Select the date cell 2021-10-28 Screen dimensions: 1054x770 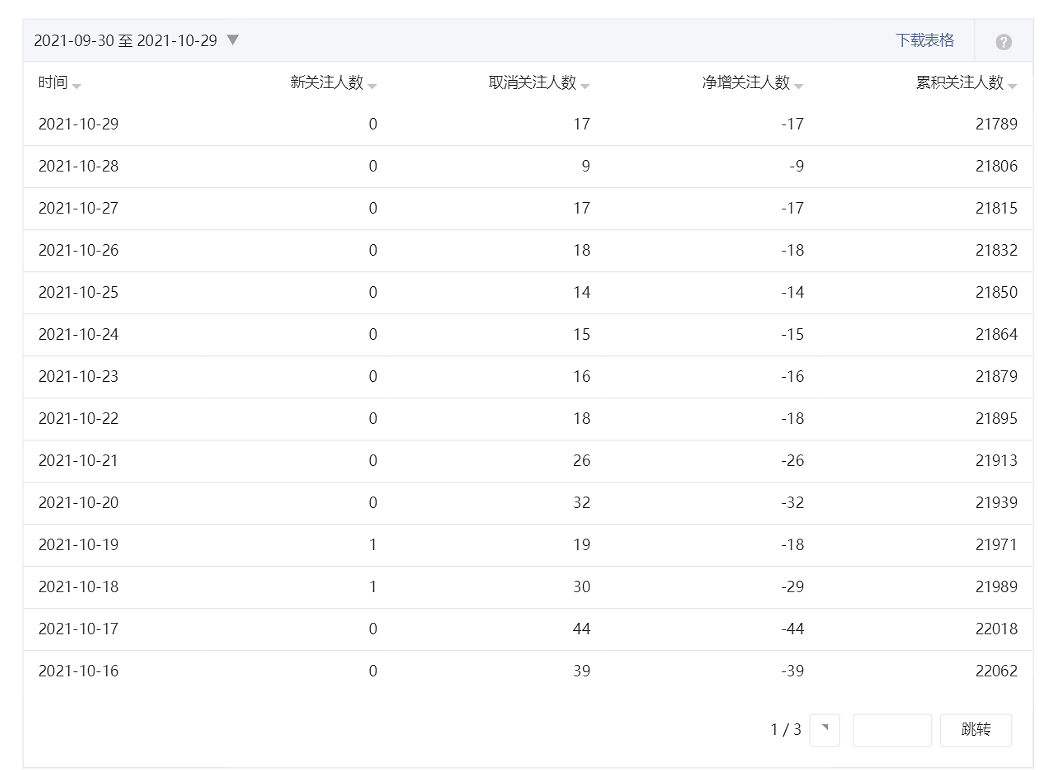[x=79, y=166]
